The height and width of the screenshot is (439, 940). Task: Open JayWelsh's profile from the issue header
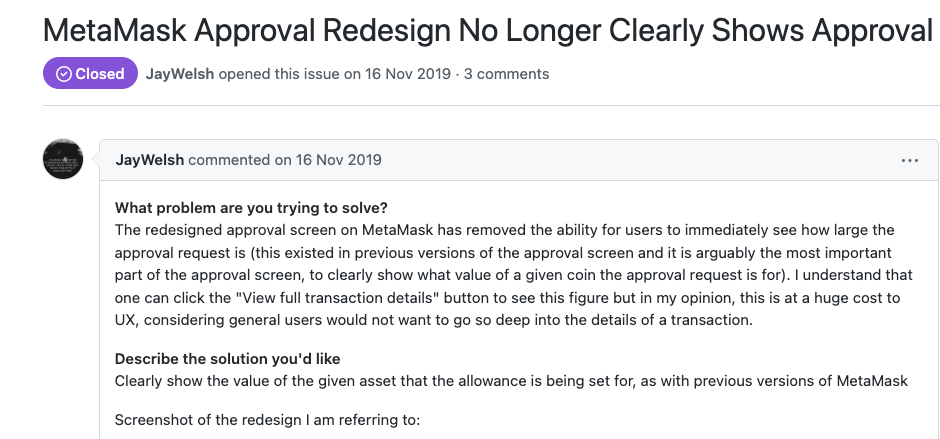[x=179, y=74]
